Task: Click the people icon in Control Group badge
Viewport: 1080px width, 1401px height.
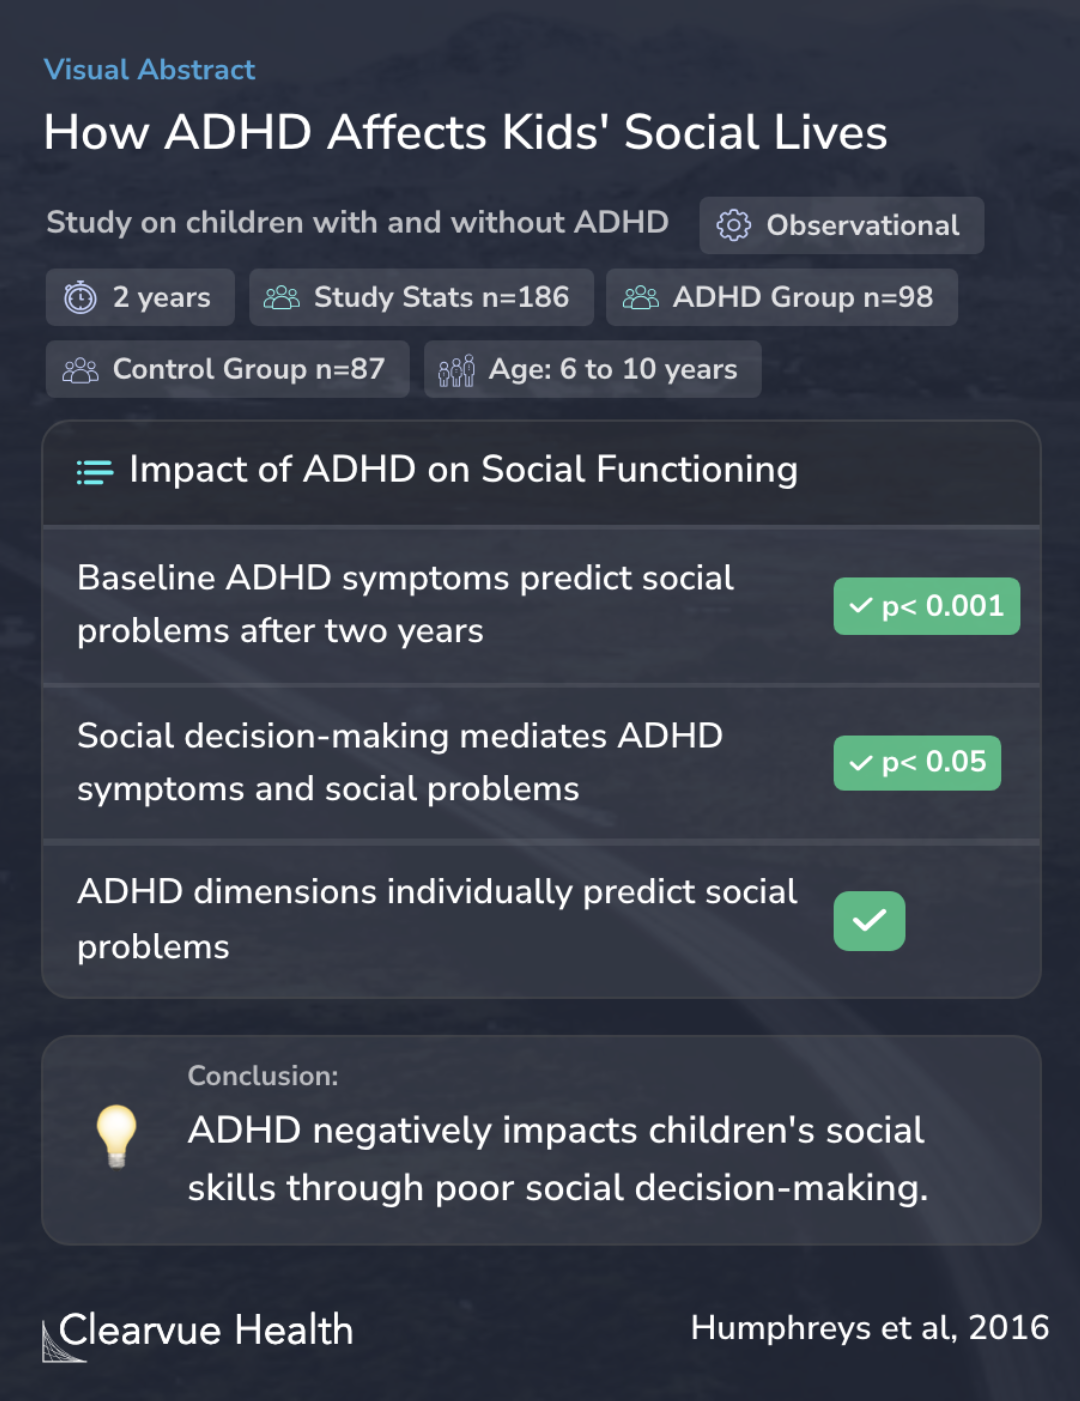Action: [x=80, y=370]
